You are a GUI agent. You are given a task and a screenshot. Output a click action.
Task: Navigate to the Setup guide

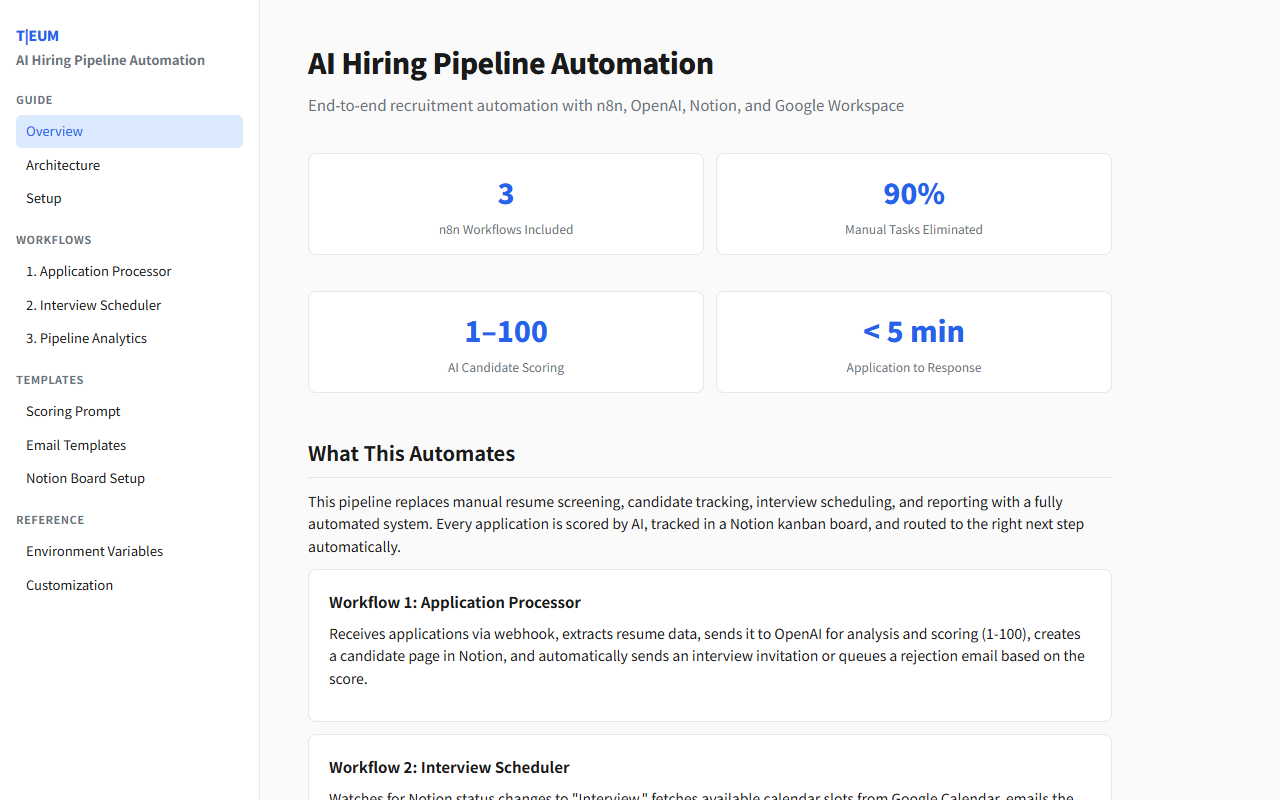pyautogui.click(x=43, y=198)
